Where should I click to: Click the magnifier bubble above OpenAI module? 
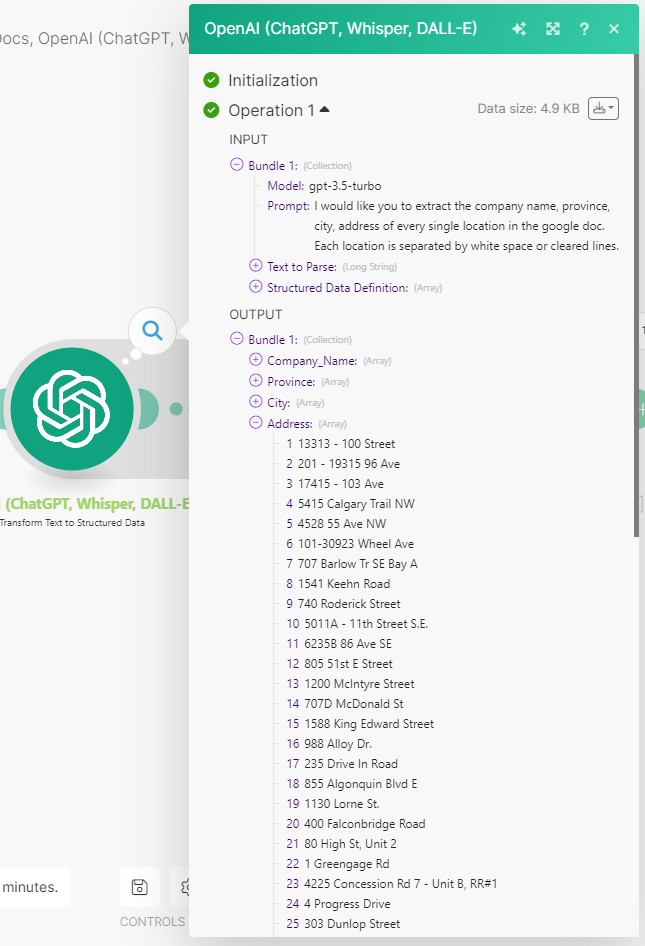[152, 331]
